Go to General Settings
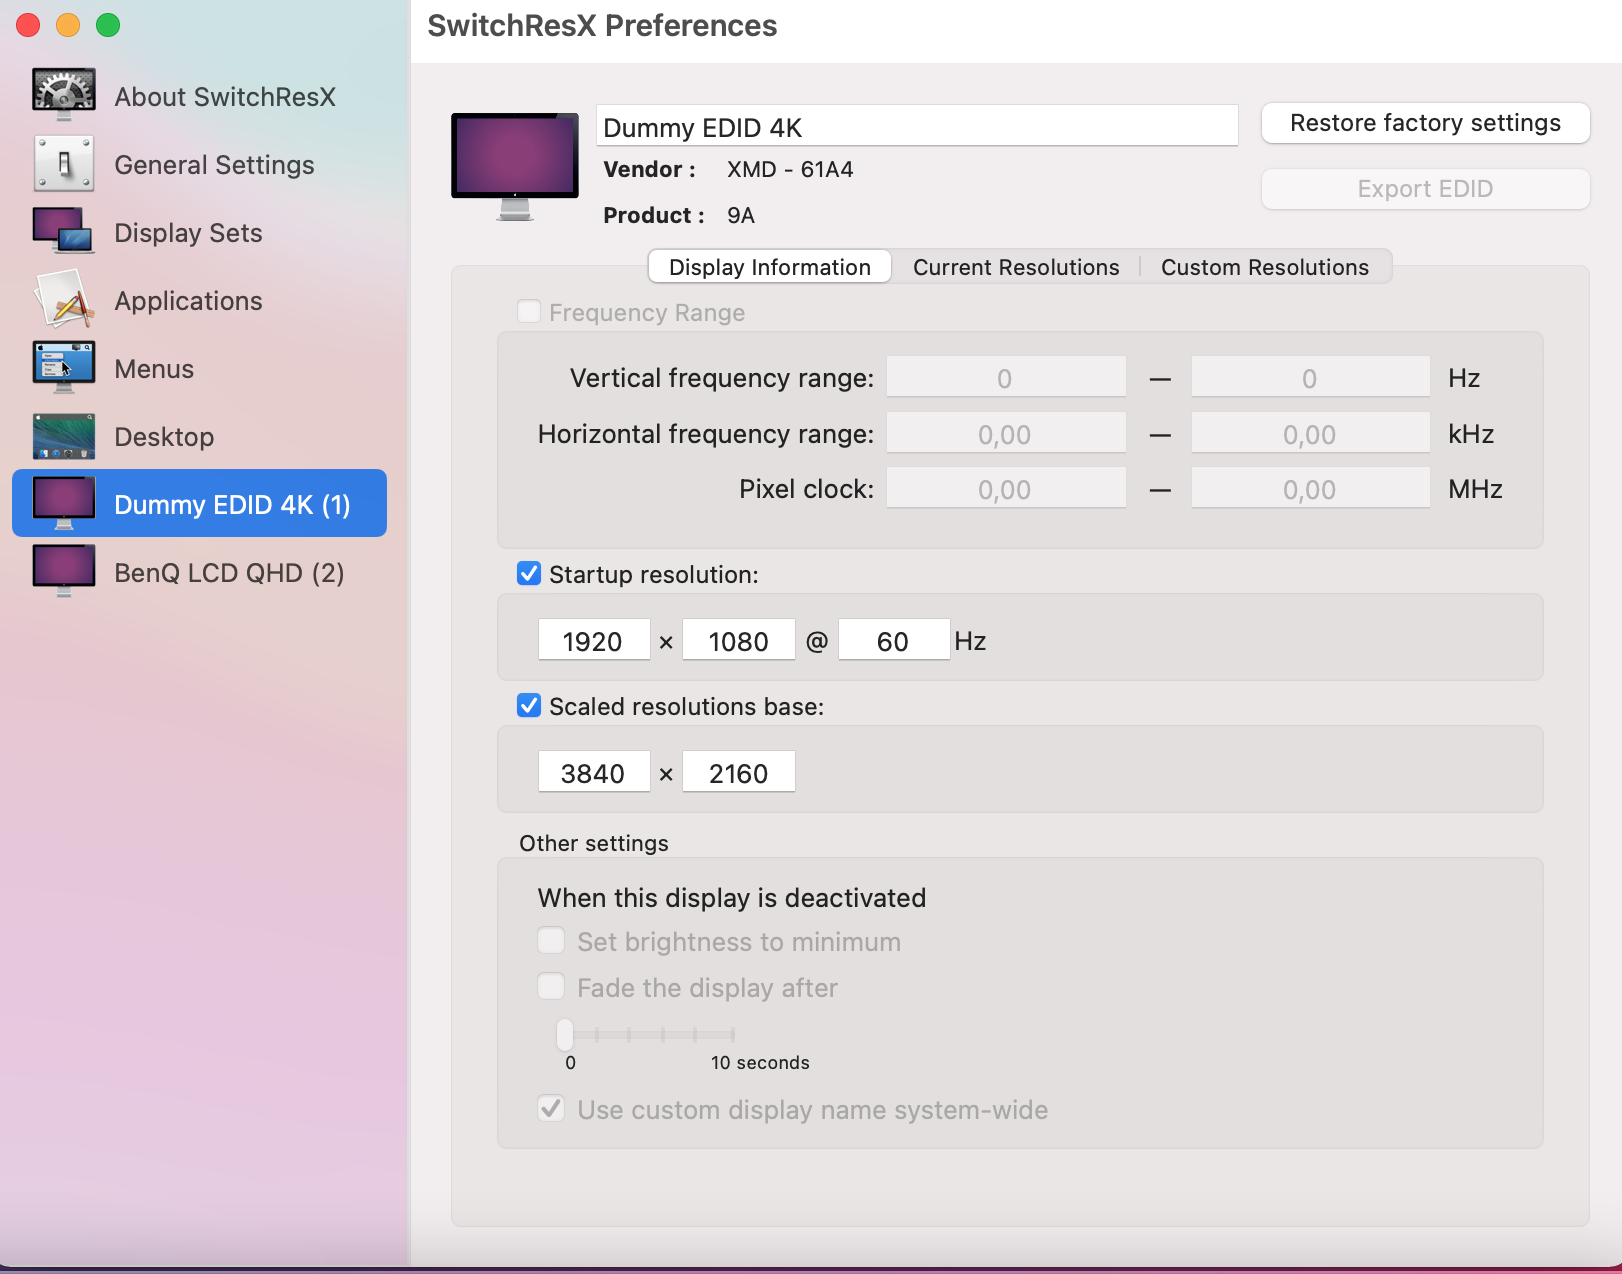Screen dimensions: 1622x1274 (200, 164)
